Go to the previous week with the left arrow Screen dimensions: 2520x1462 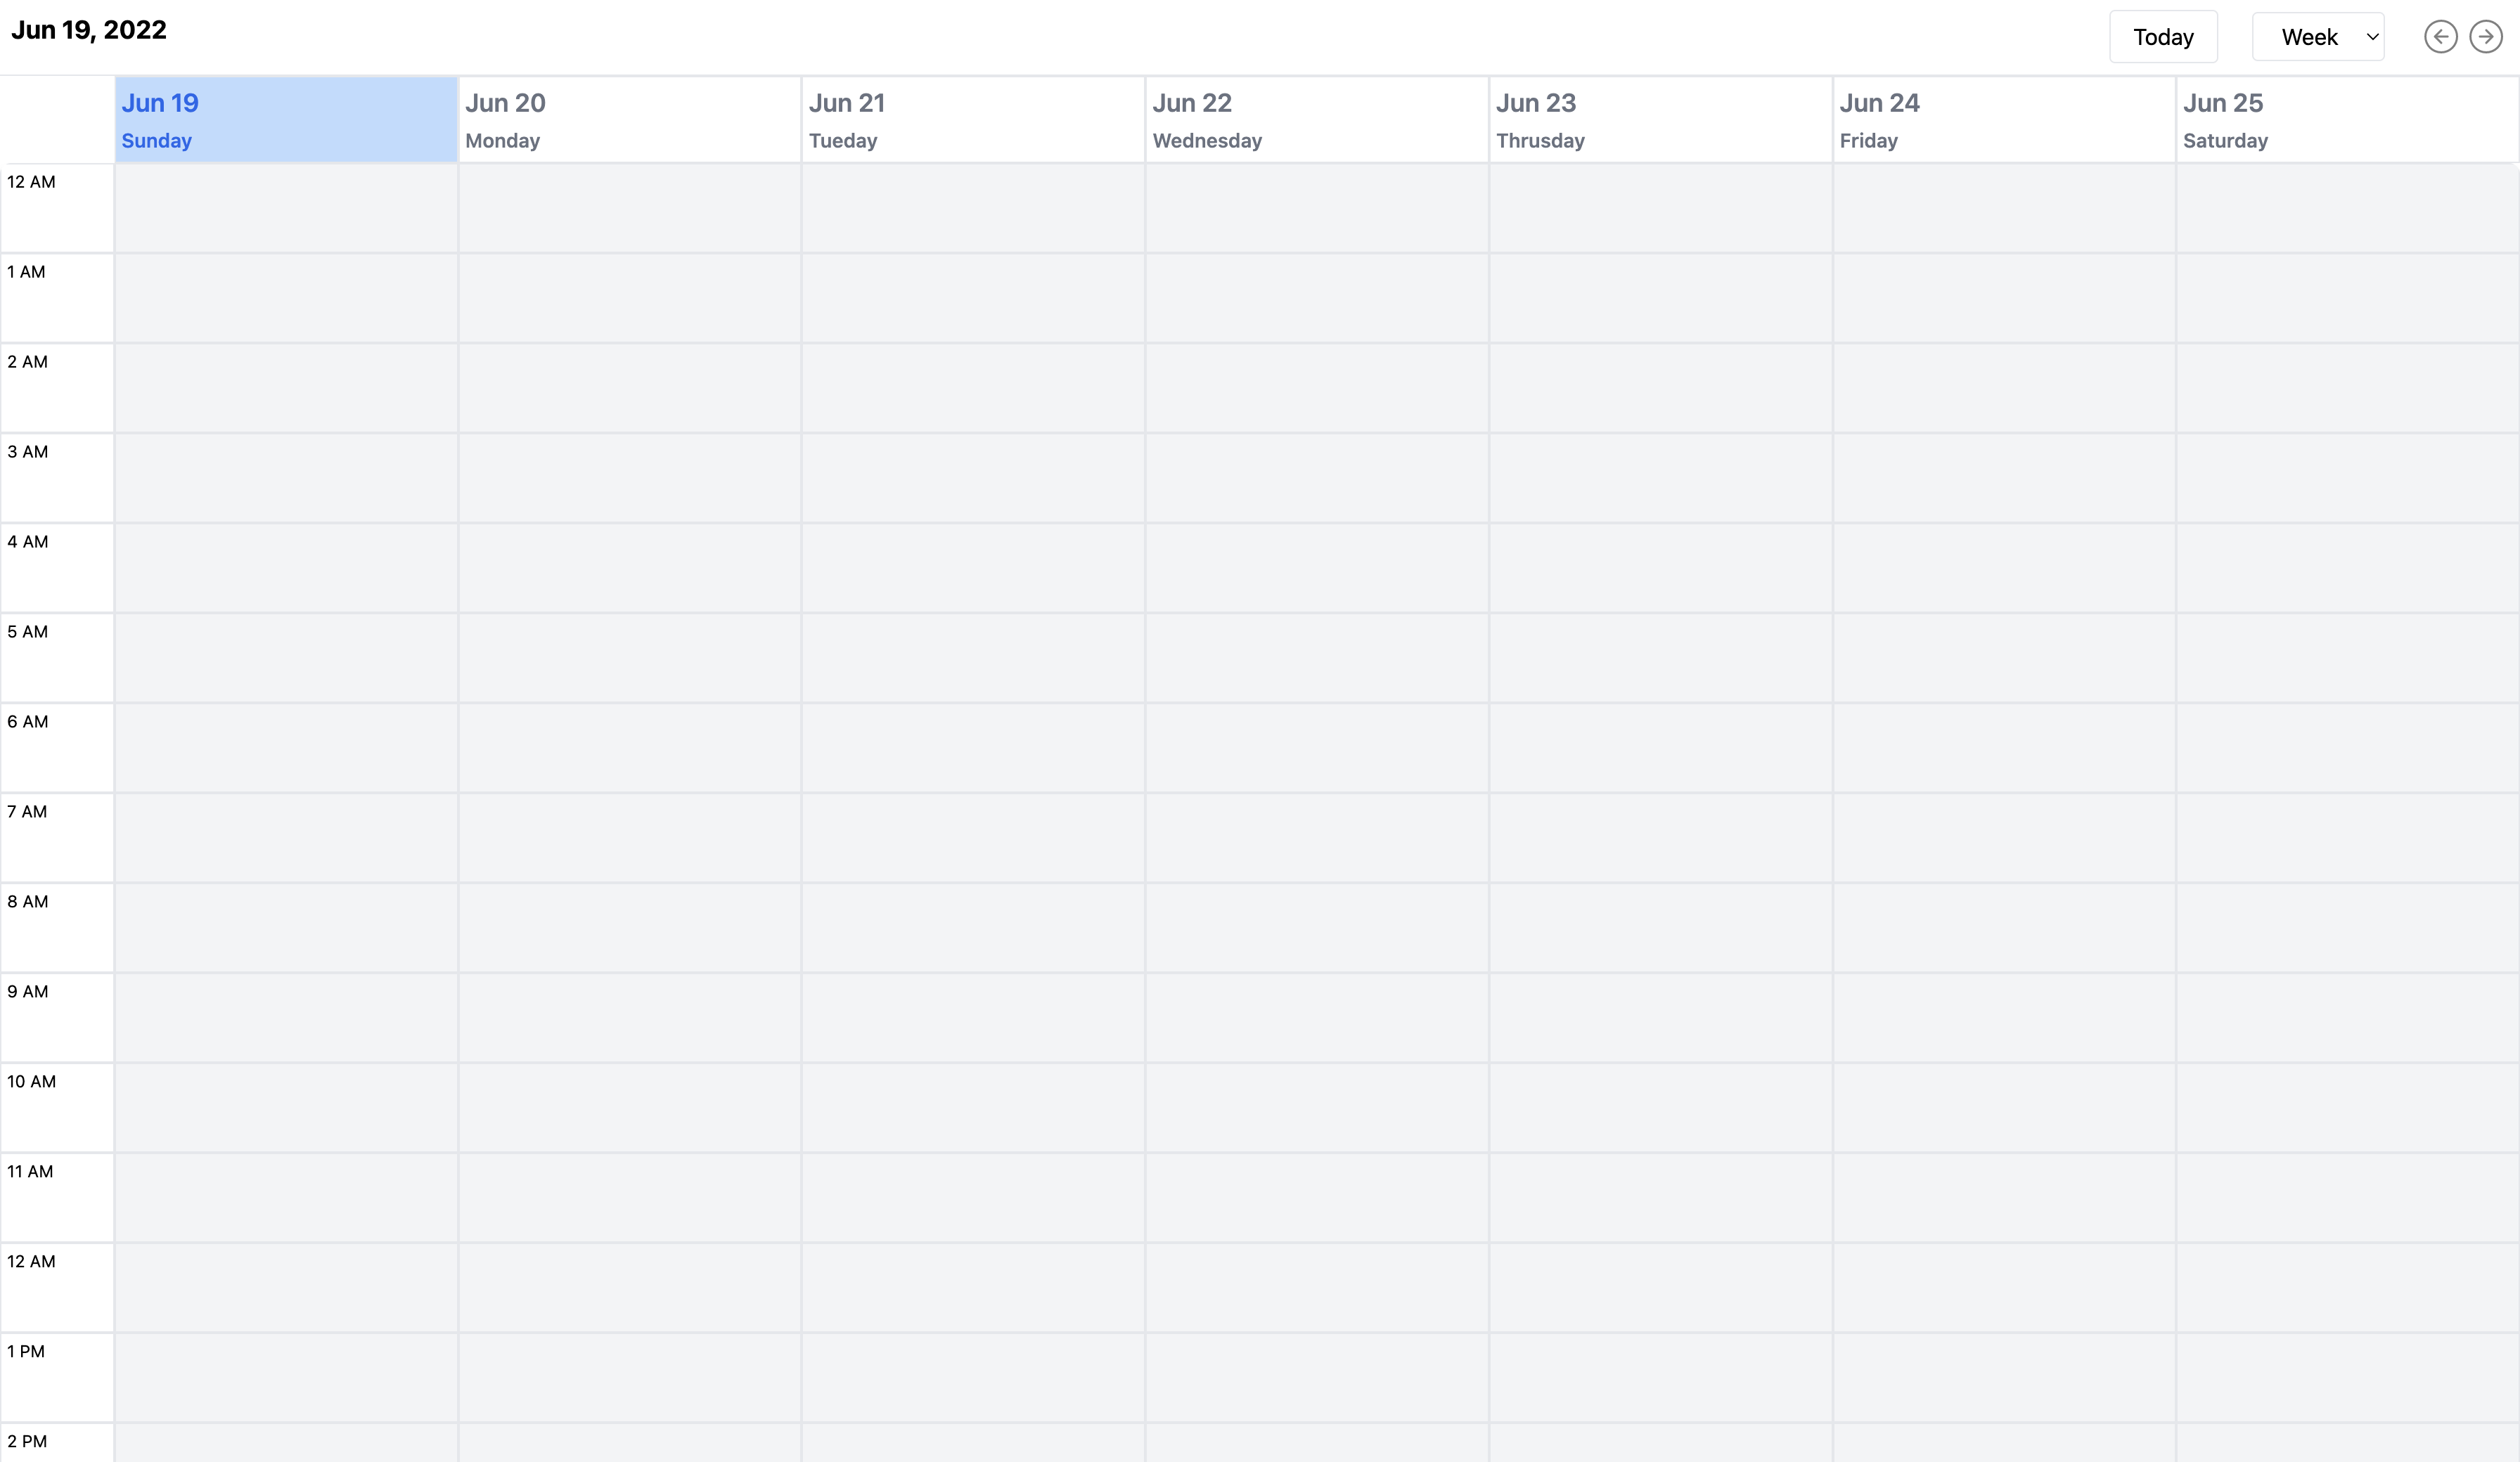[2440, 37]
